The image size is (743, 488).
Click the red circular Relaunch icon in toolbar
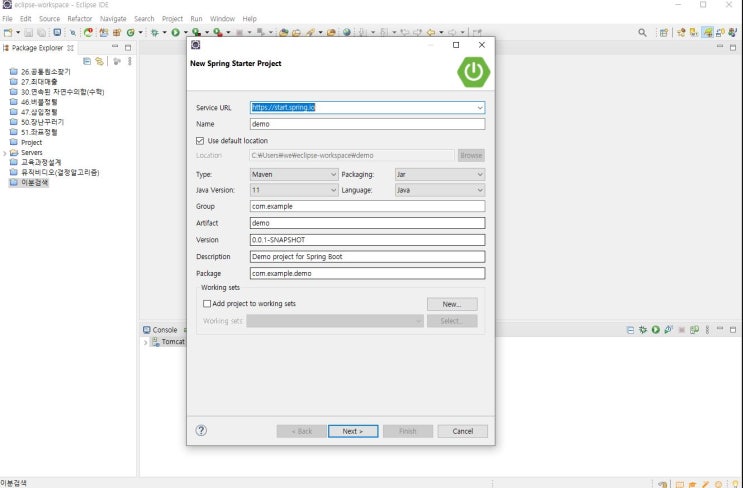pos(88,33)
